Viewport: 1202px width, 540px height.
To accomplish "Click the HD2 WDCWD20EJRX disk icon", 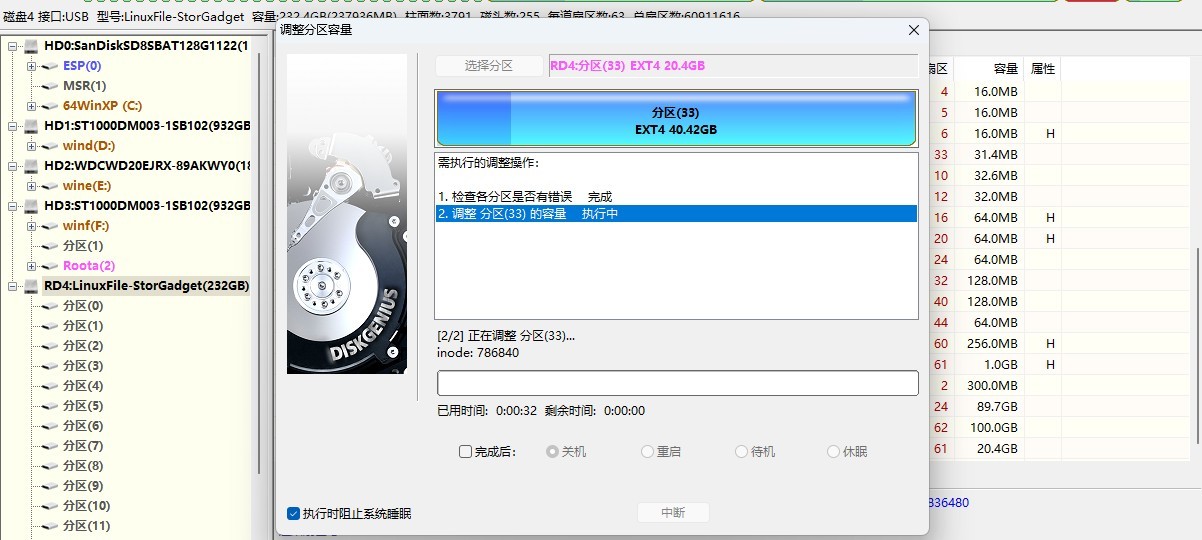I will point(31,166).
